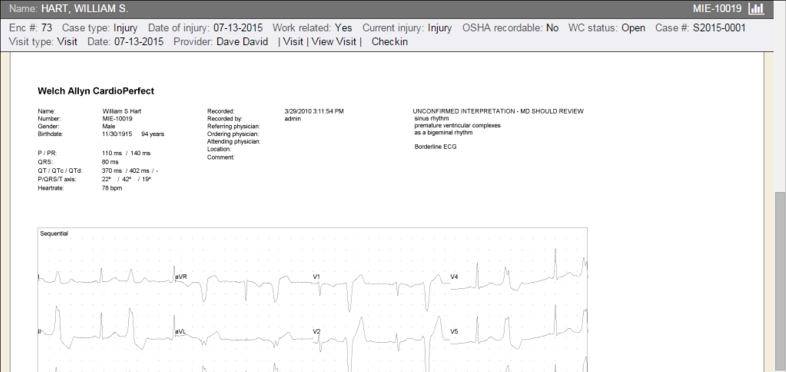Click the V5 lead label
The width and height of the screenshot is (786, 372).
tap(454, 332)
